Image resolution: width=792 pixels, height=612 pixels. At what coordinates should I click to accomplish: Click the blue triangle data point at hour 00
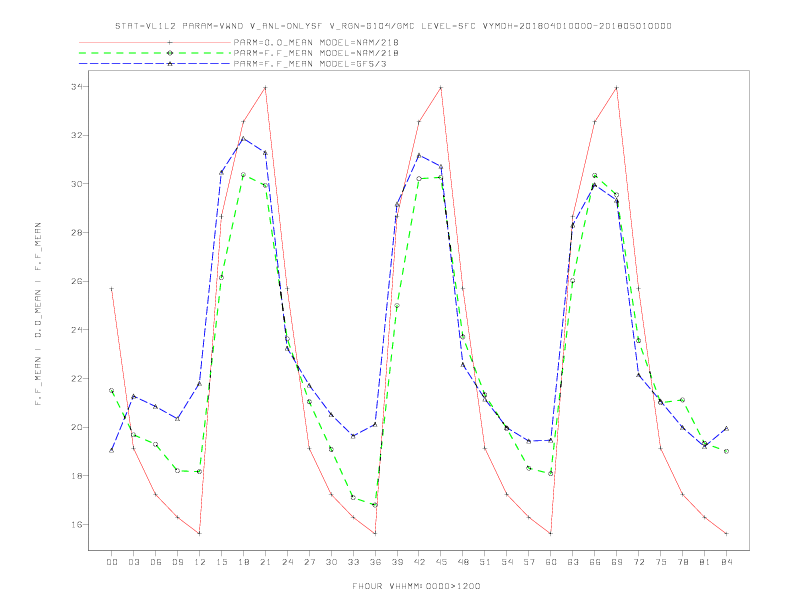112,450
